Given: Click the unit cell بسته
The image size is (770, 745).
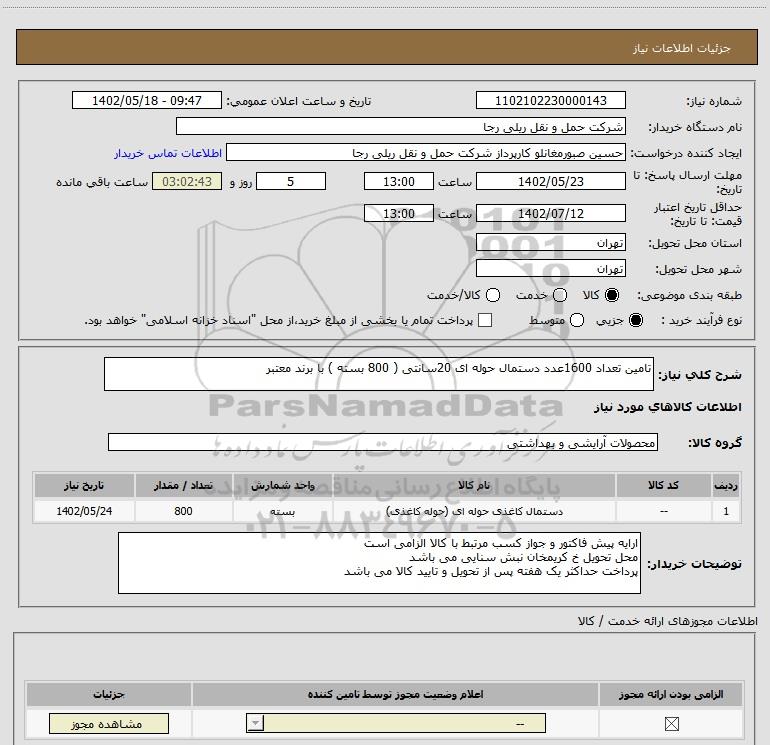Looking at the screenshot, I should click(283, 511).
